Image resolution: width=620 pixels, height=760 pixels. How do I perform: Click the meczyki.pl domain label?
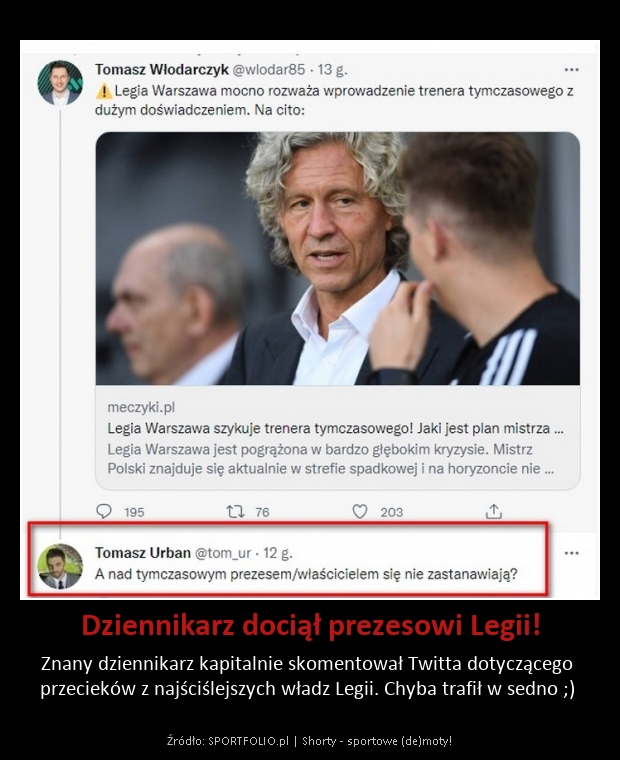[x=141, y=408]
